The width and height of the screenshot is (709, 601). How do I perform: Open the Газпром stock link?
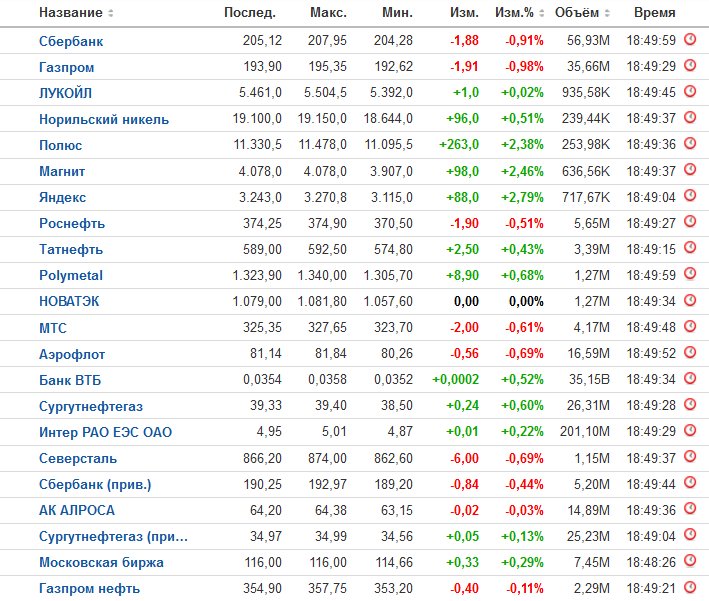[66, 67]
